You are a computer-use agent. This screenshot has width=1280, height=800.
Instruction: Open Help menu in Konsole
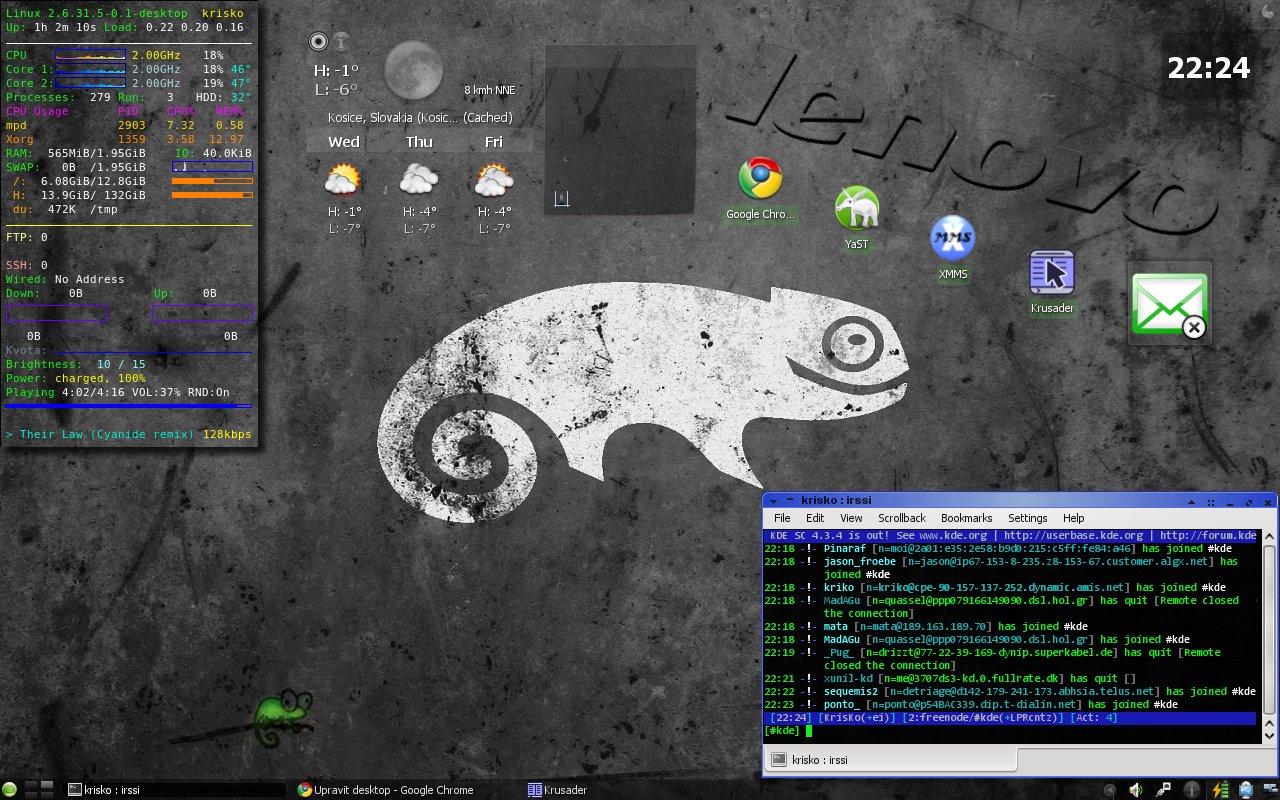click(1074, 518)
